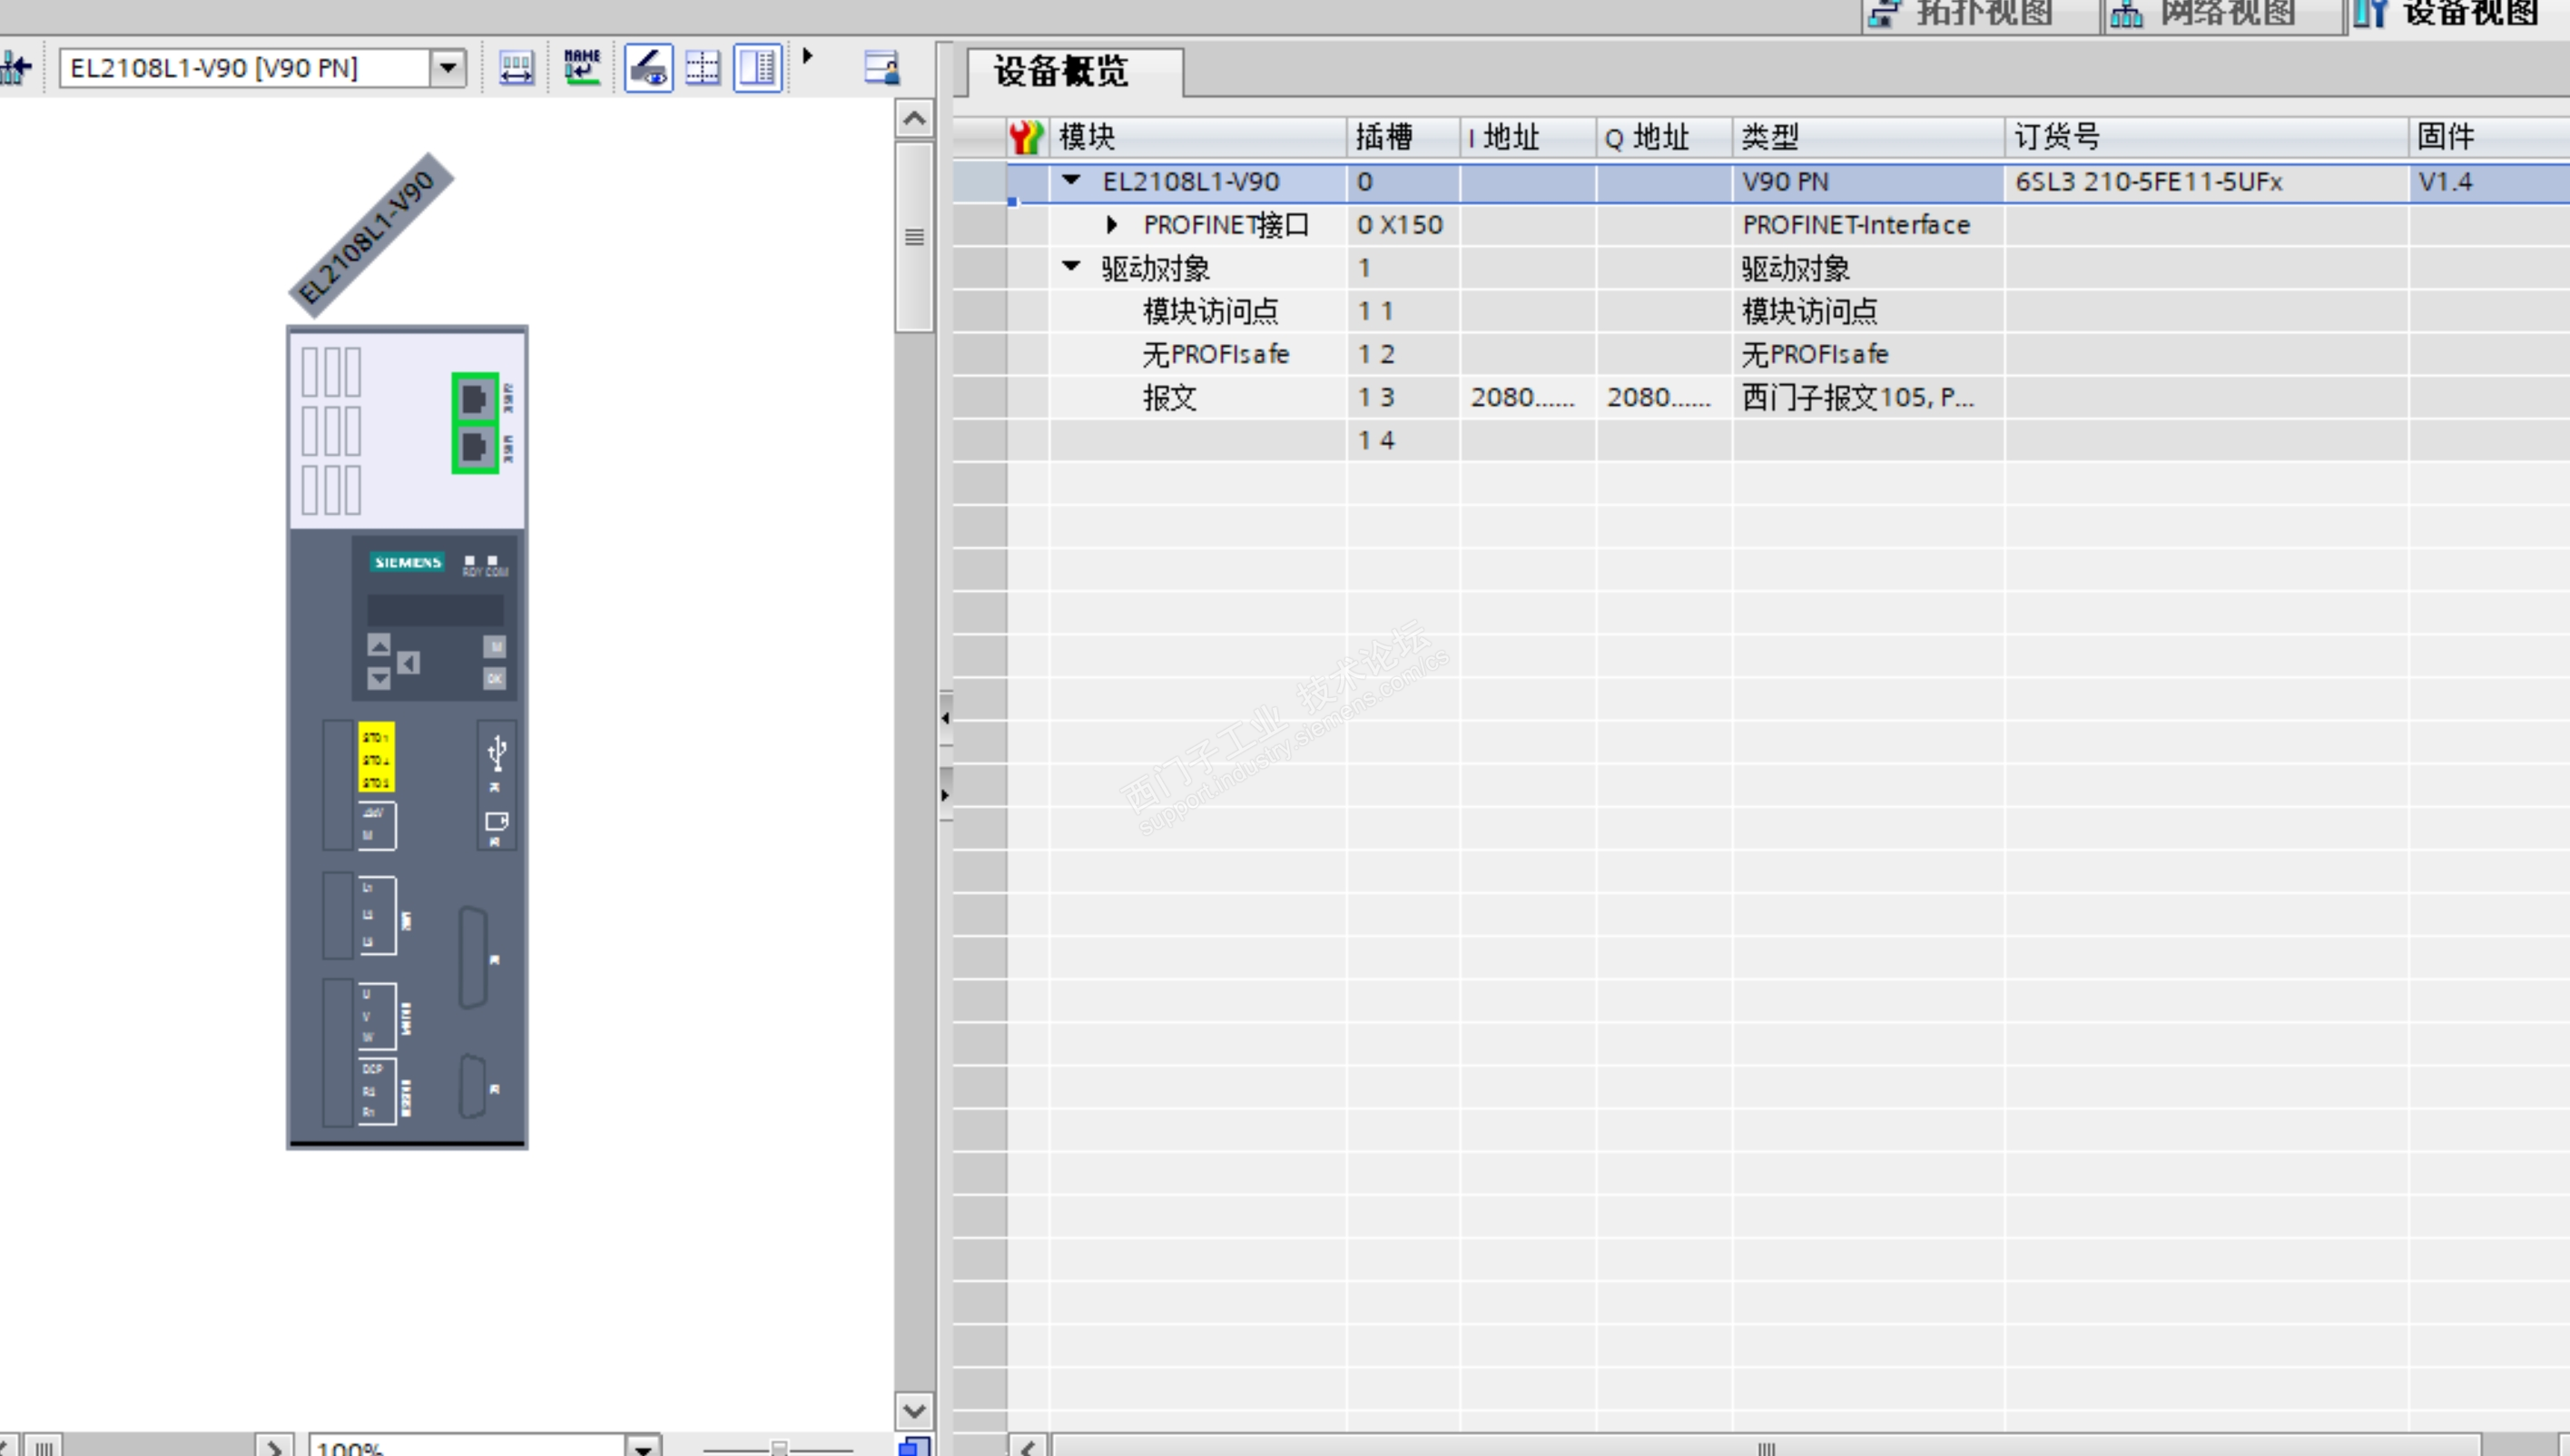Screen dimensions: 2570x1456
Task: Click the user-defined view settings icon
Action: [x=881, y=68]
